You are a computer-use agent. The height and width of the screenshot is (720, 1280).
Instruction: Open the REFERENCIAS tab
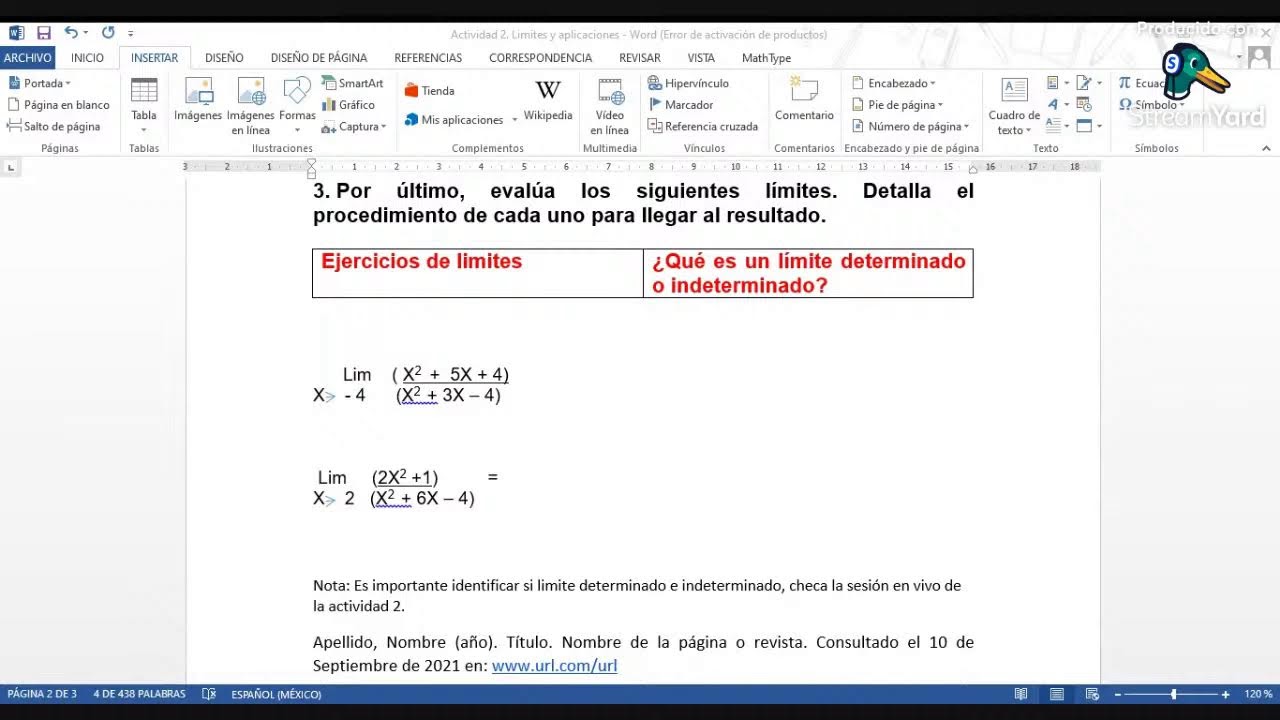[428, 58]
